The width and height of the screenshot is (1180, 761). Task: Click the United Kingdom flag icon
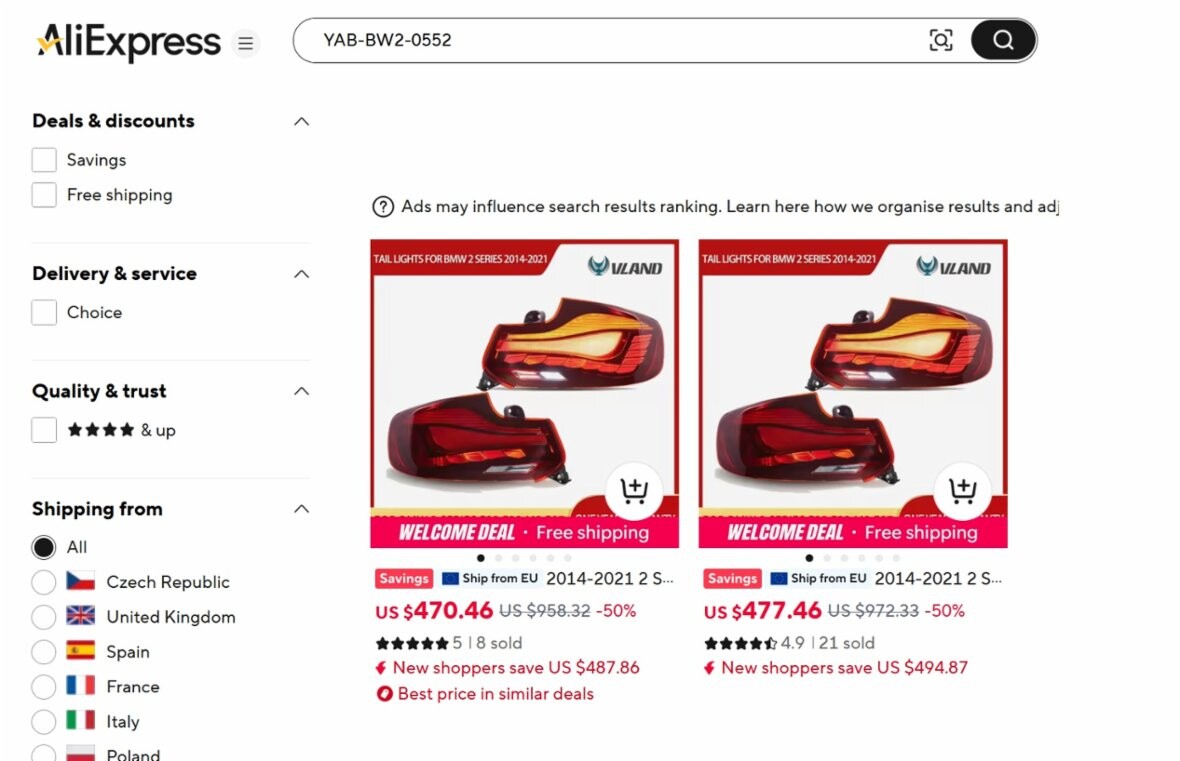[x=81, y=616]
